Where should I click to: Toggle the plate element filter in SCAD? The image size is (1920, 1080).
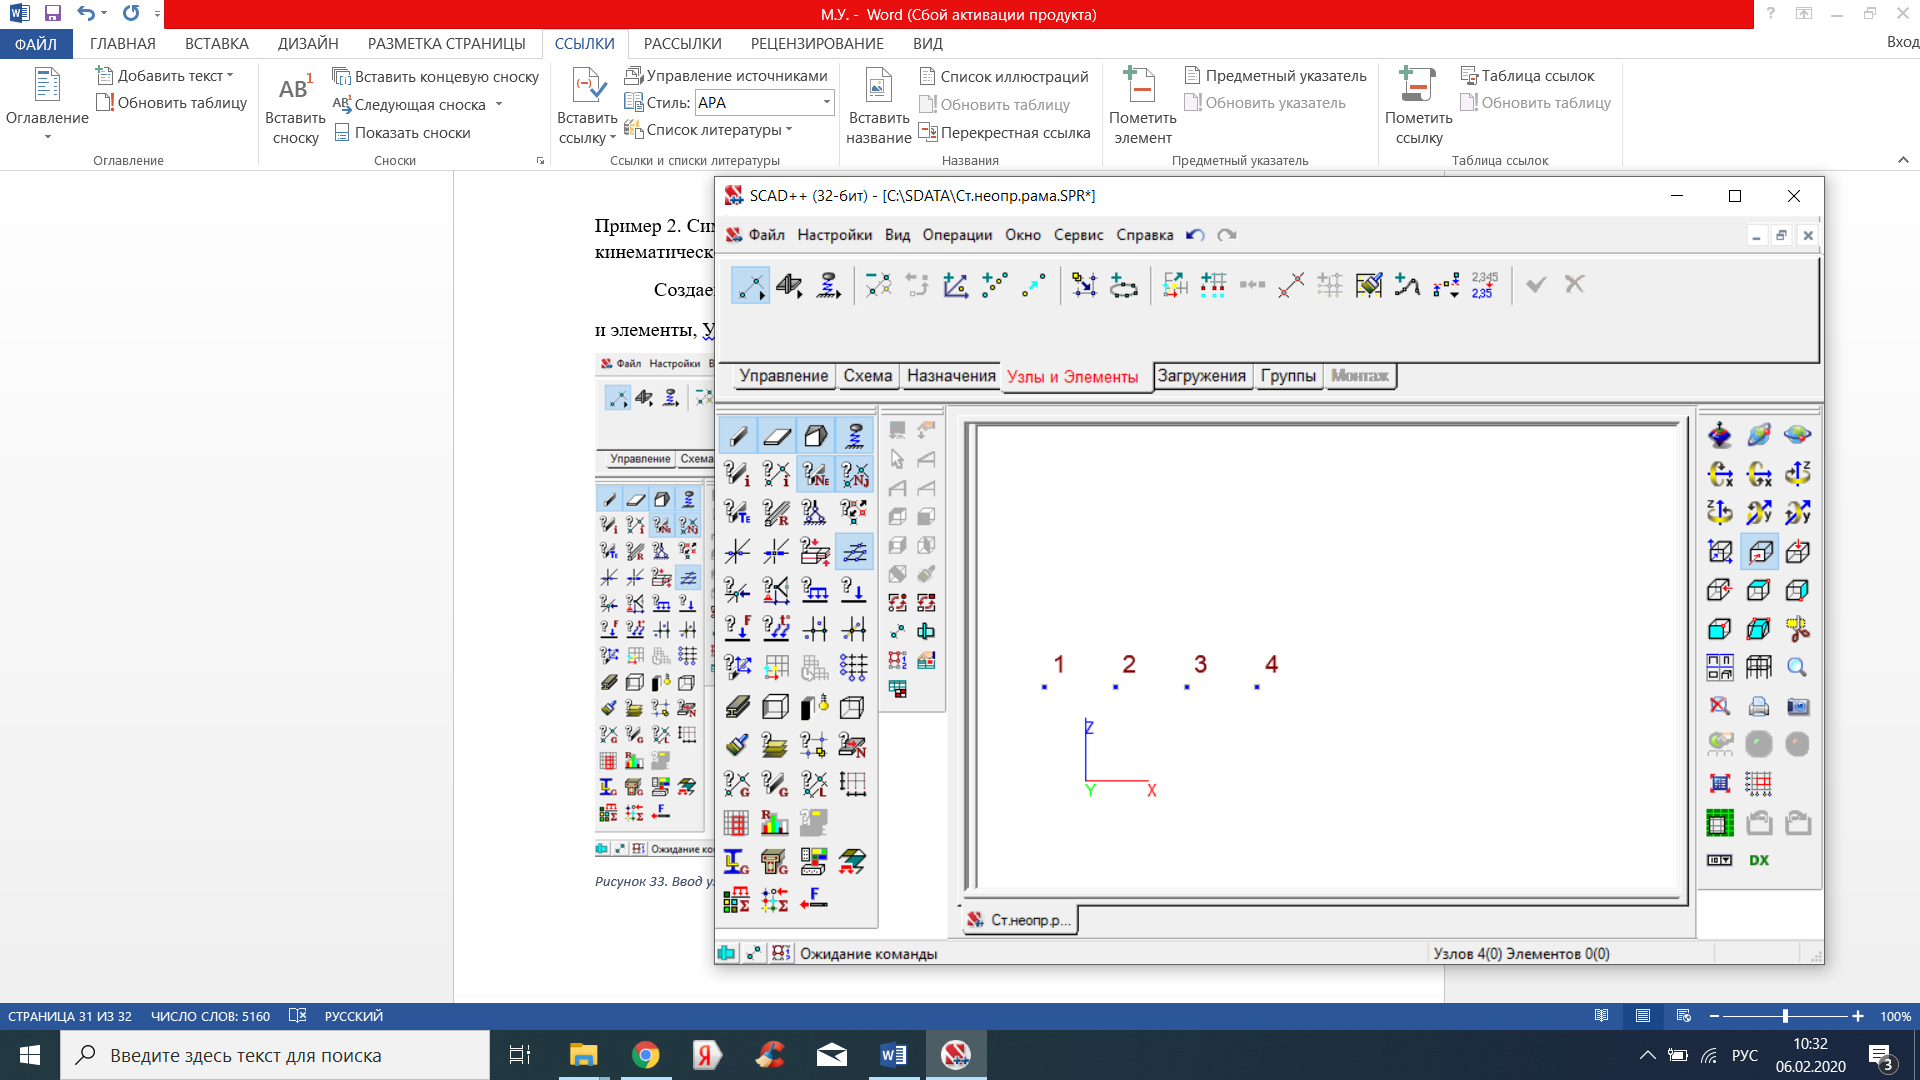(x=777, y=436)
